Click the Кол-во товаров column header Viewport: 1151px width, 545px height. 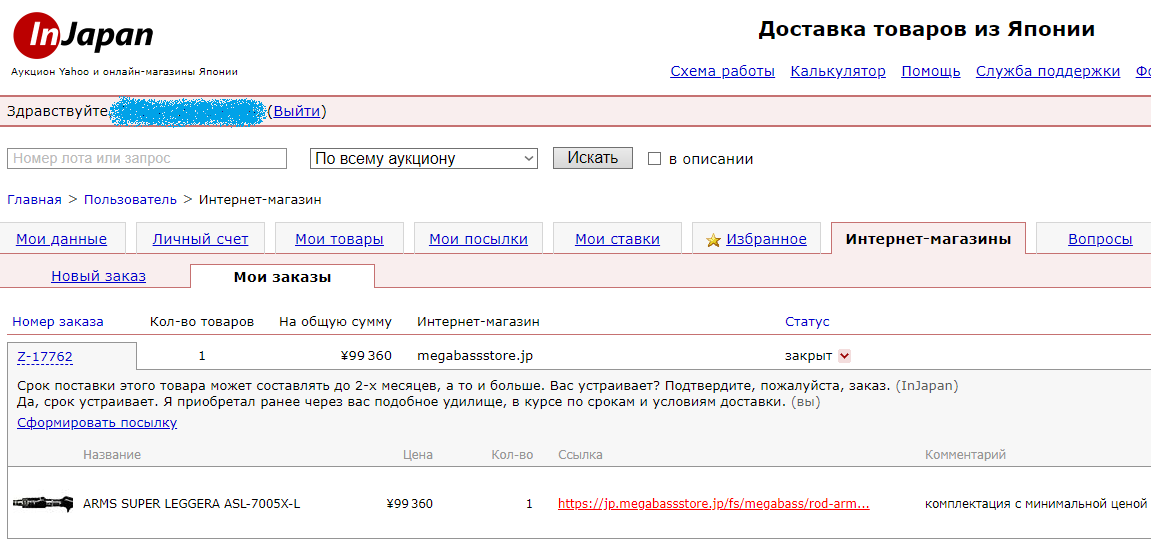pos(202,322)
